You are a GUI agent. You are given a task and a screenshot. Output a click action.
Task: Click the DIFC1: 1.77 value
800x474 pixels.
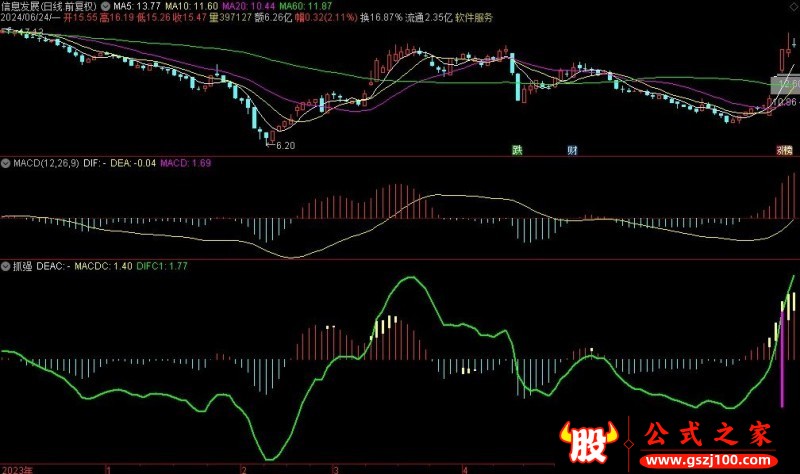pyautogui.click(x=162, y=266)
